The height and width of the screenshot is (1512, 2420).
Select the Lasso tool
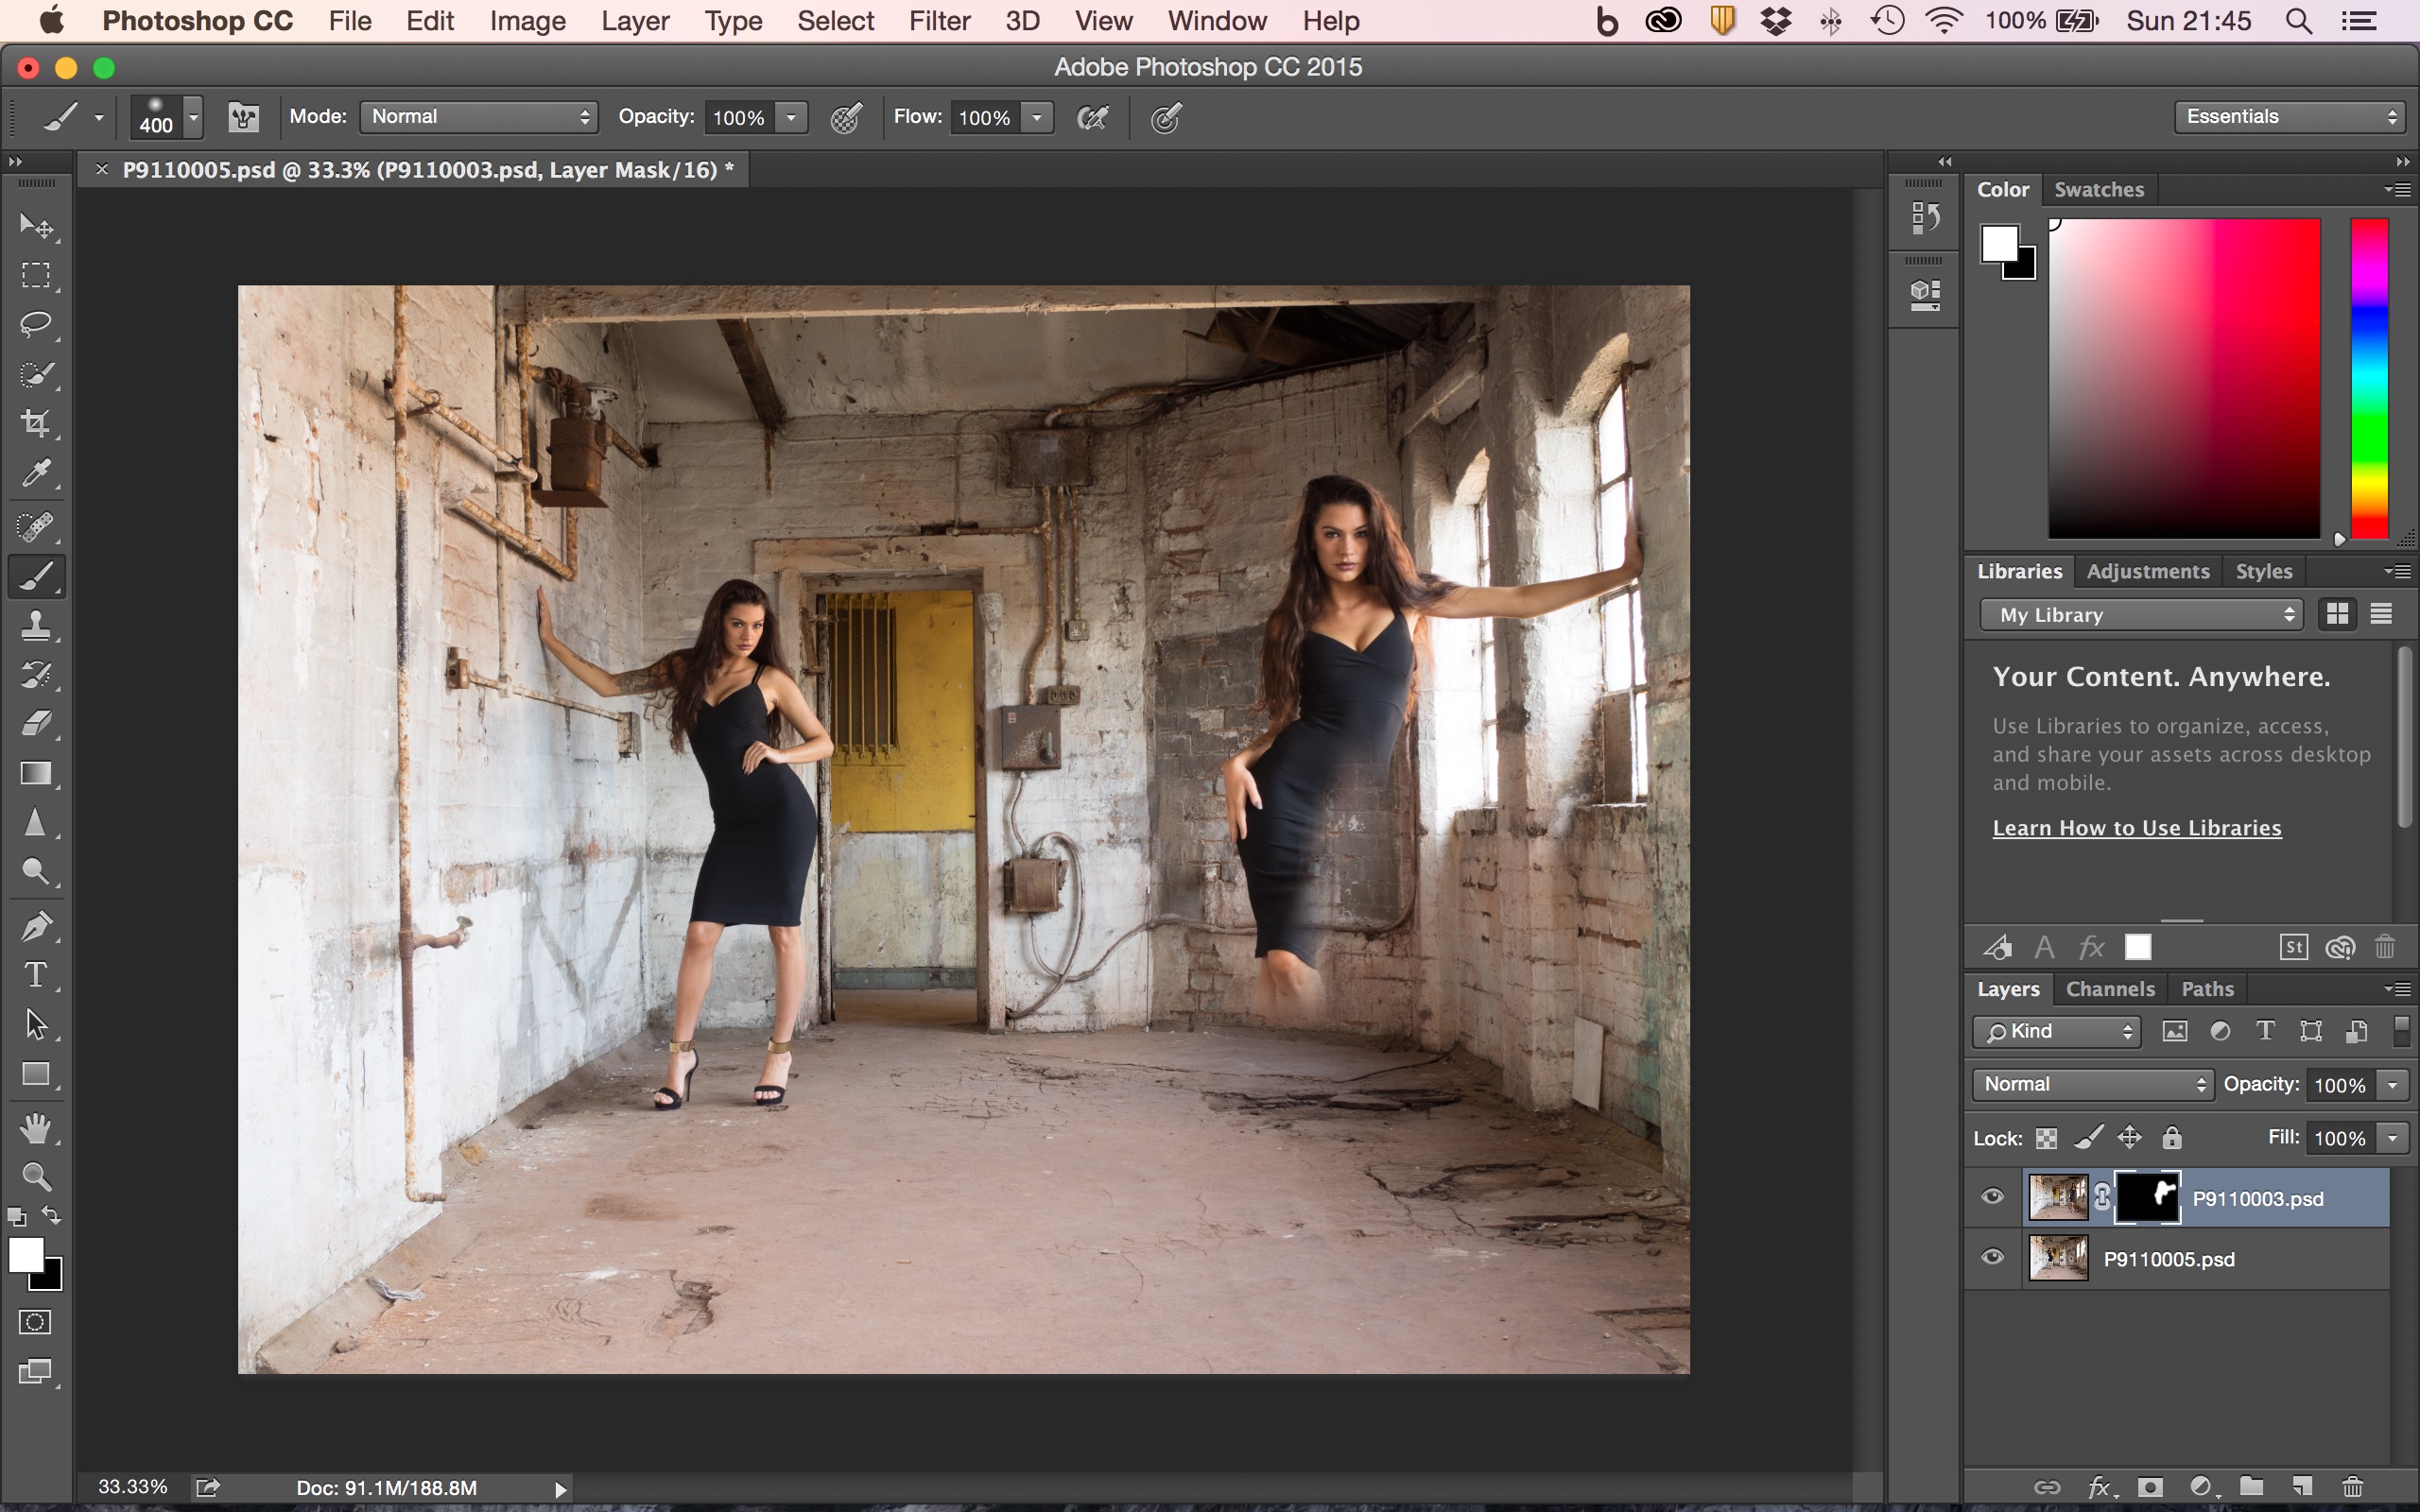click(x=36, y=324)
